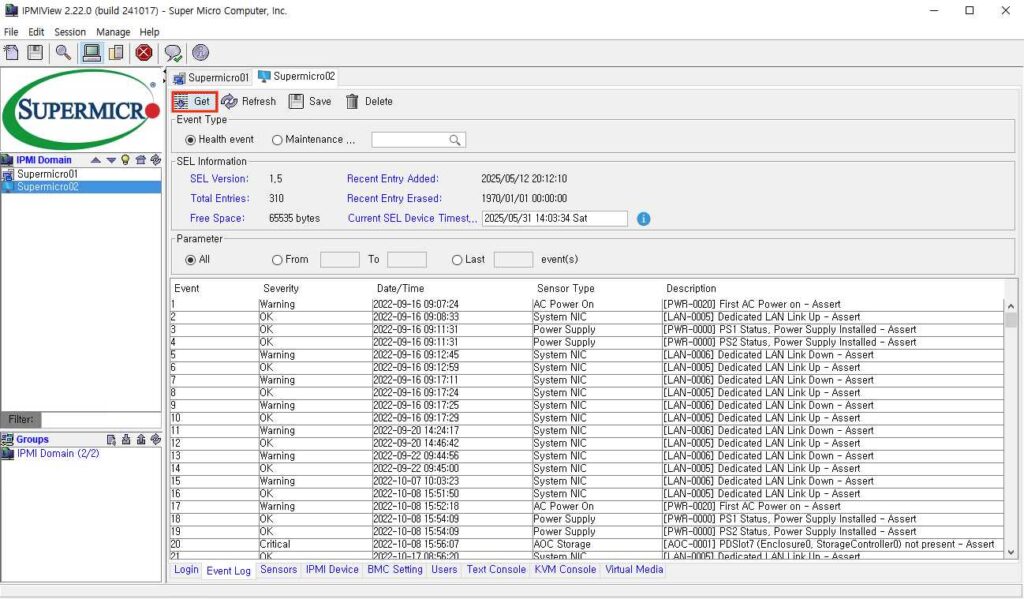This screenshot has height=599, width=1024.
Task: Click the Severity column header
Action: click(281, 289)
